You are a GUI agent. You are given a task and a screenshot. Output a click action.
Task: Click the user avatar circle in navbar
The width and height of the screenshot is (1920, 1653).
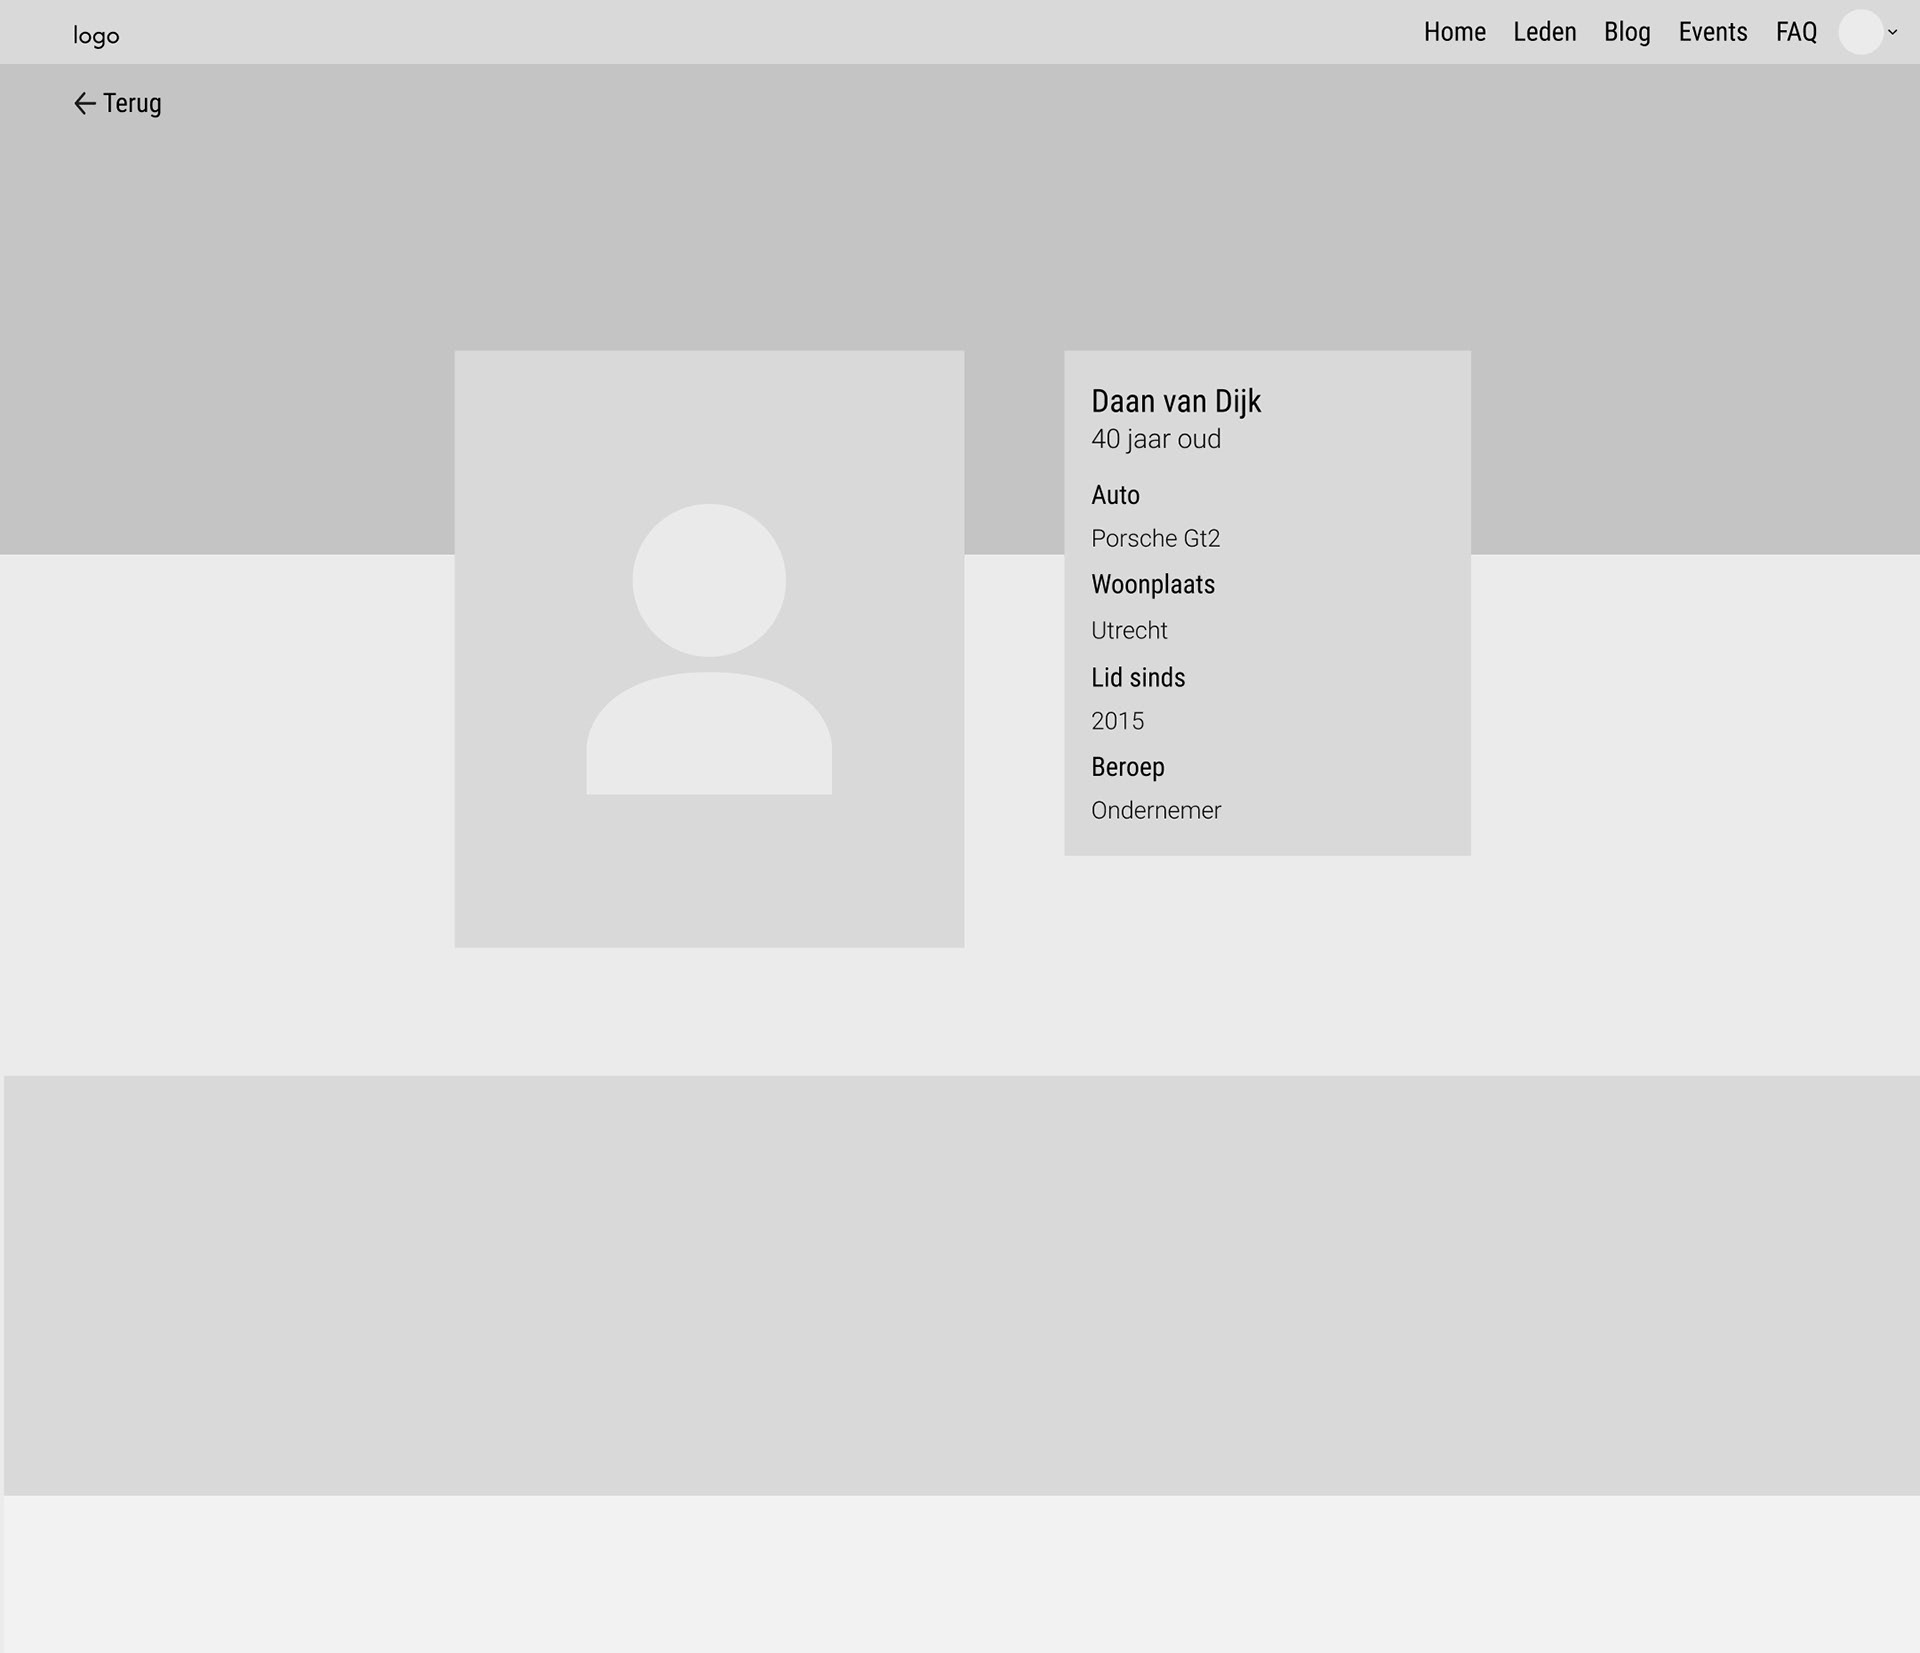tap(1860, 32)
